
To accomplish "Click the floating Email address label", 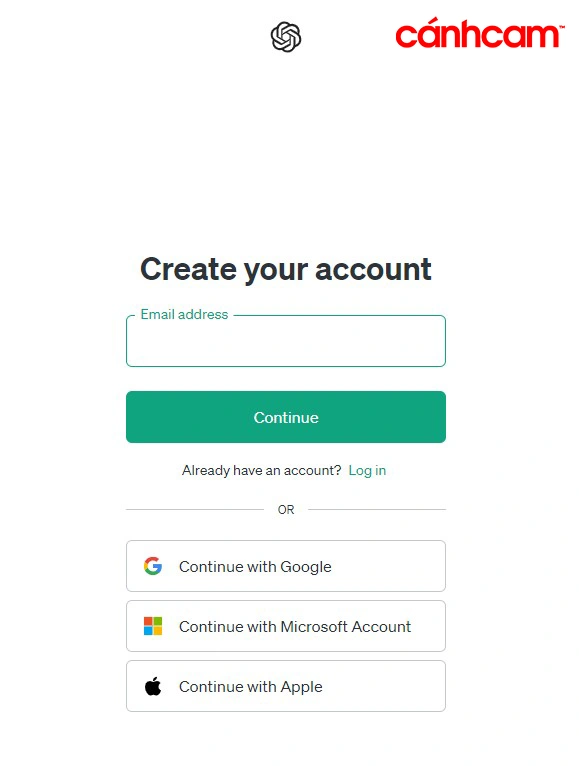I will (x=184, y=314).
